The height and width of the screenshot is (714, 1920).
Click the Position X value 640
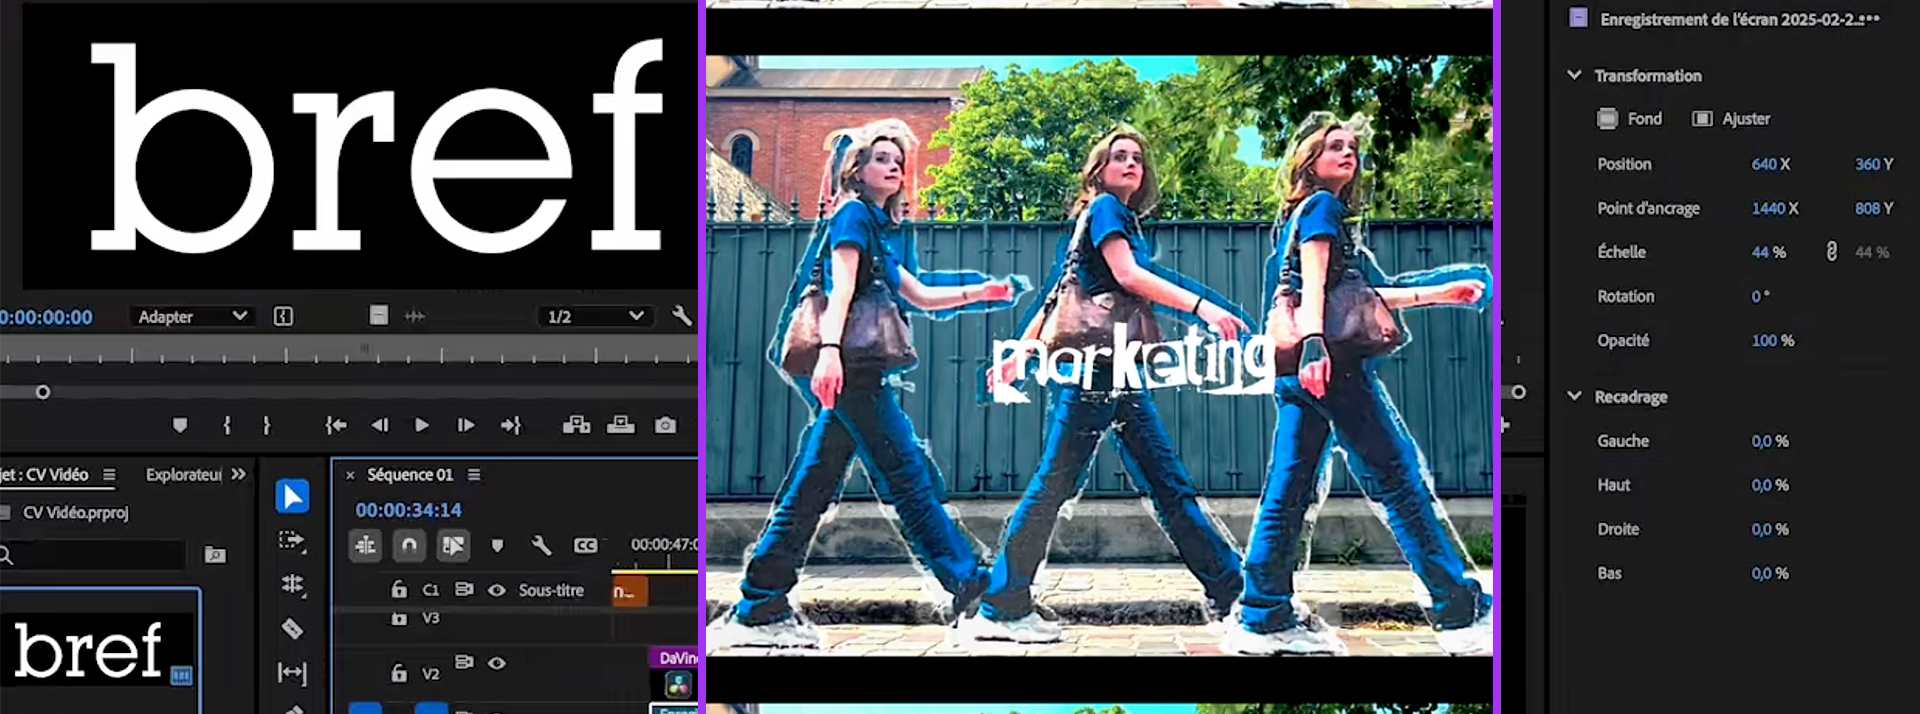[1764, 164]
